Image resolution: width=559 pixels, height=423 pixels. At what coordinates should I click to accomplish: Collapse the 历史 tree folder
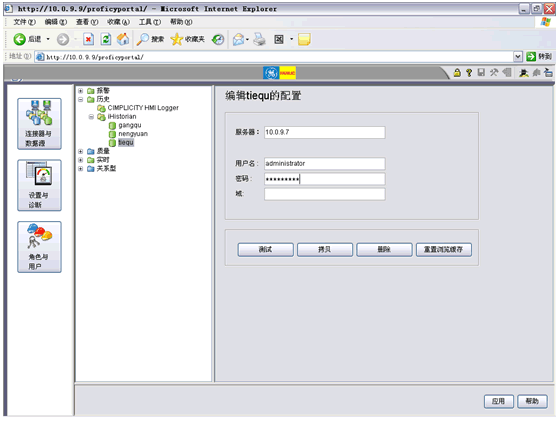click(81, 99)
